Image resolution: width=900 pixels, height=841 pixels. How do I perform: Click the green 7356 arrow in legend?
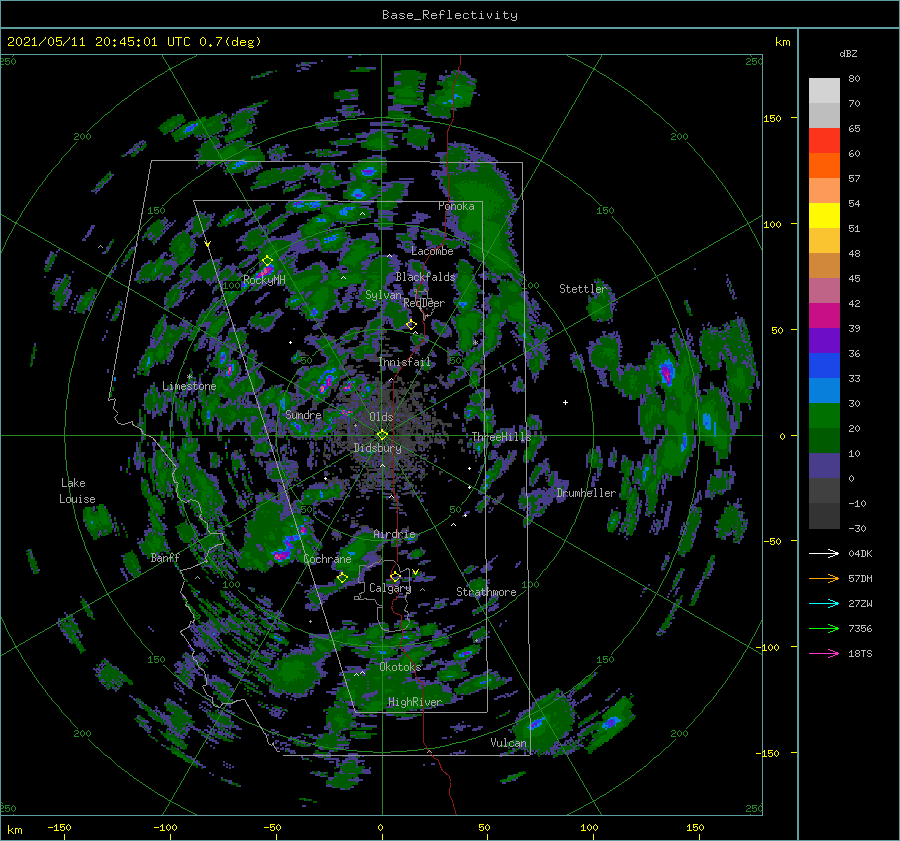click(824, 628)
